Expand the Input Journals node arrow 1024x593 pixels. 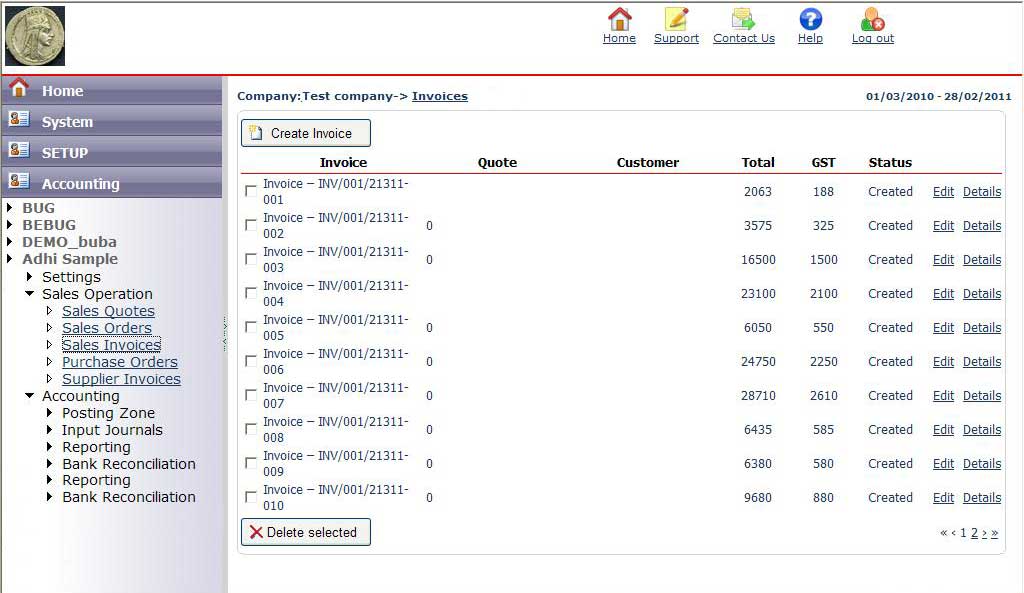click(50, 429)
